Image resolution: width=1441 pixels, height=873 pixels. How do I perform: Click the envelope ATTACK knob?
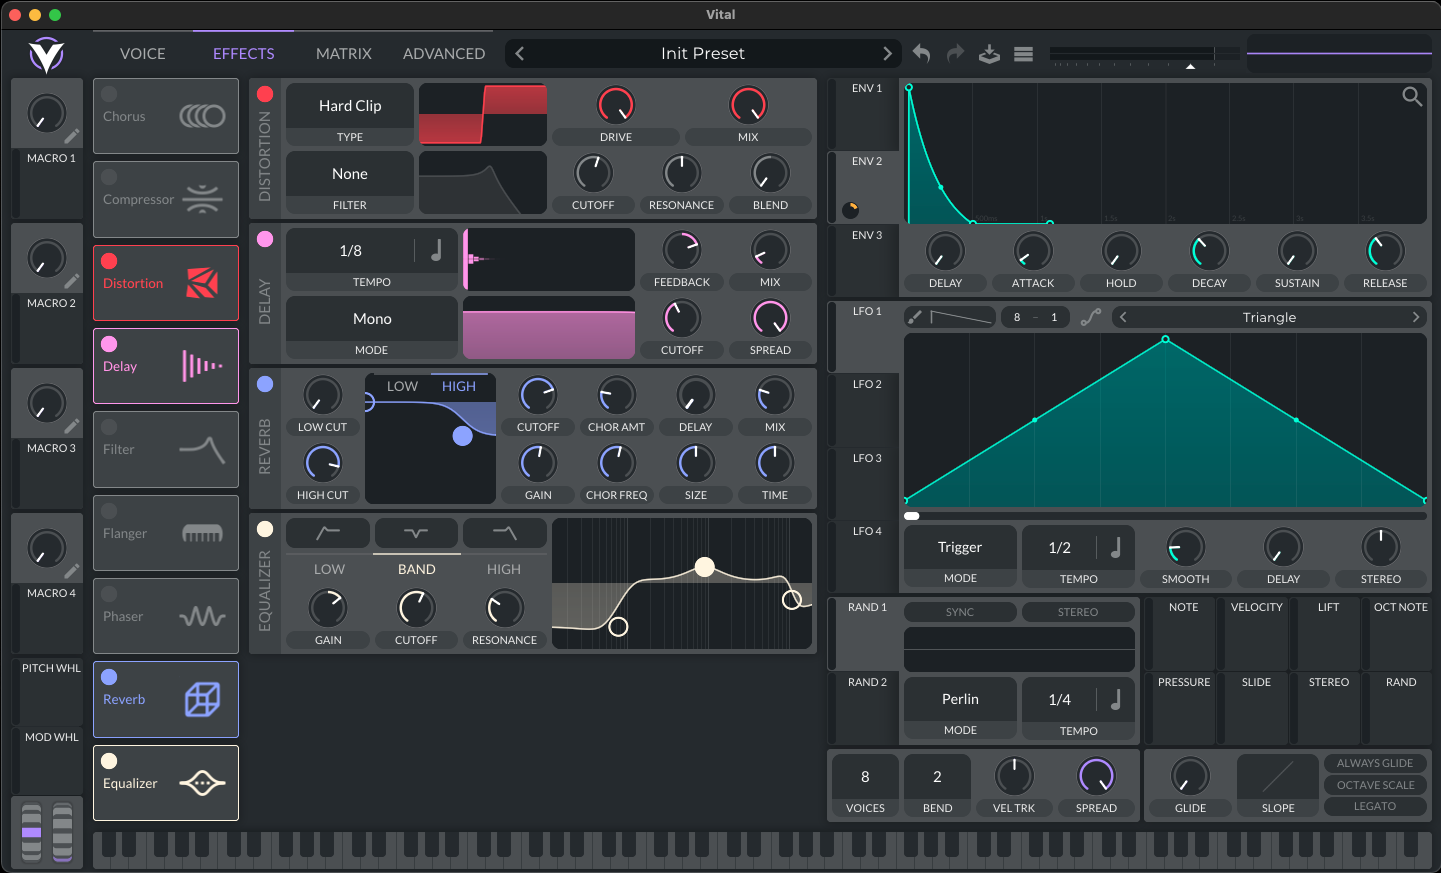click(x=1033, y=251)
